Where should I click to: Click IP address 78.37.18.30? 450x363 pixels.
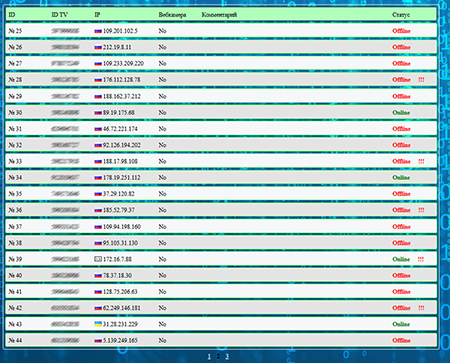click(117, 275)
